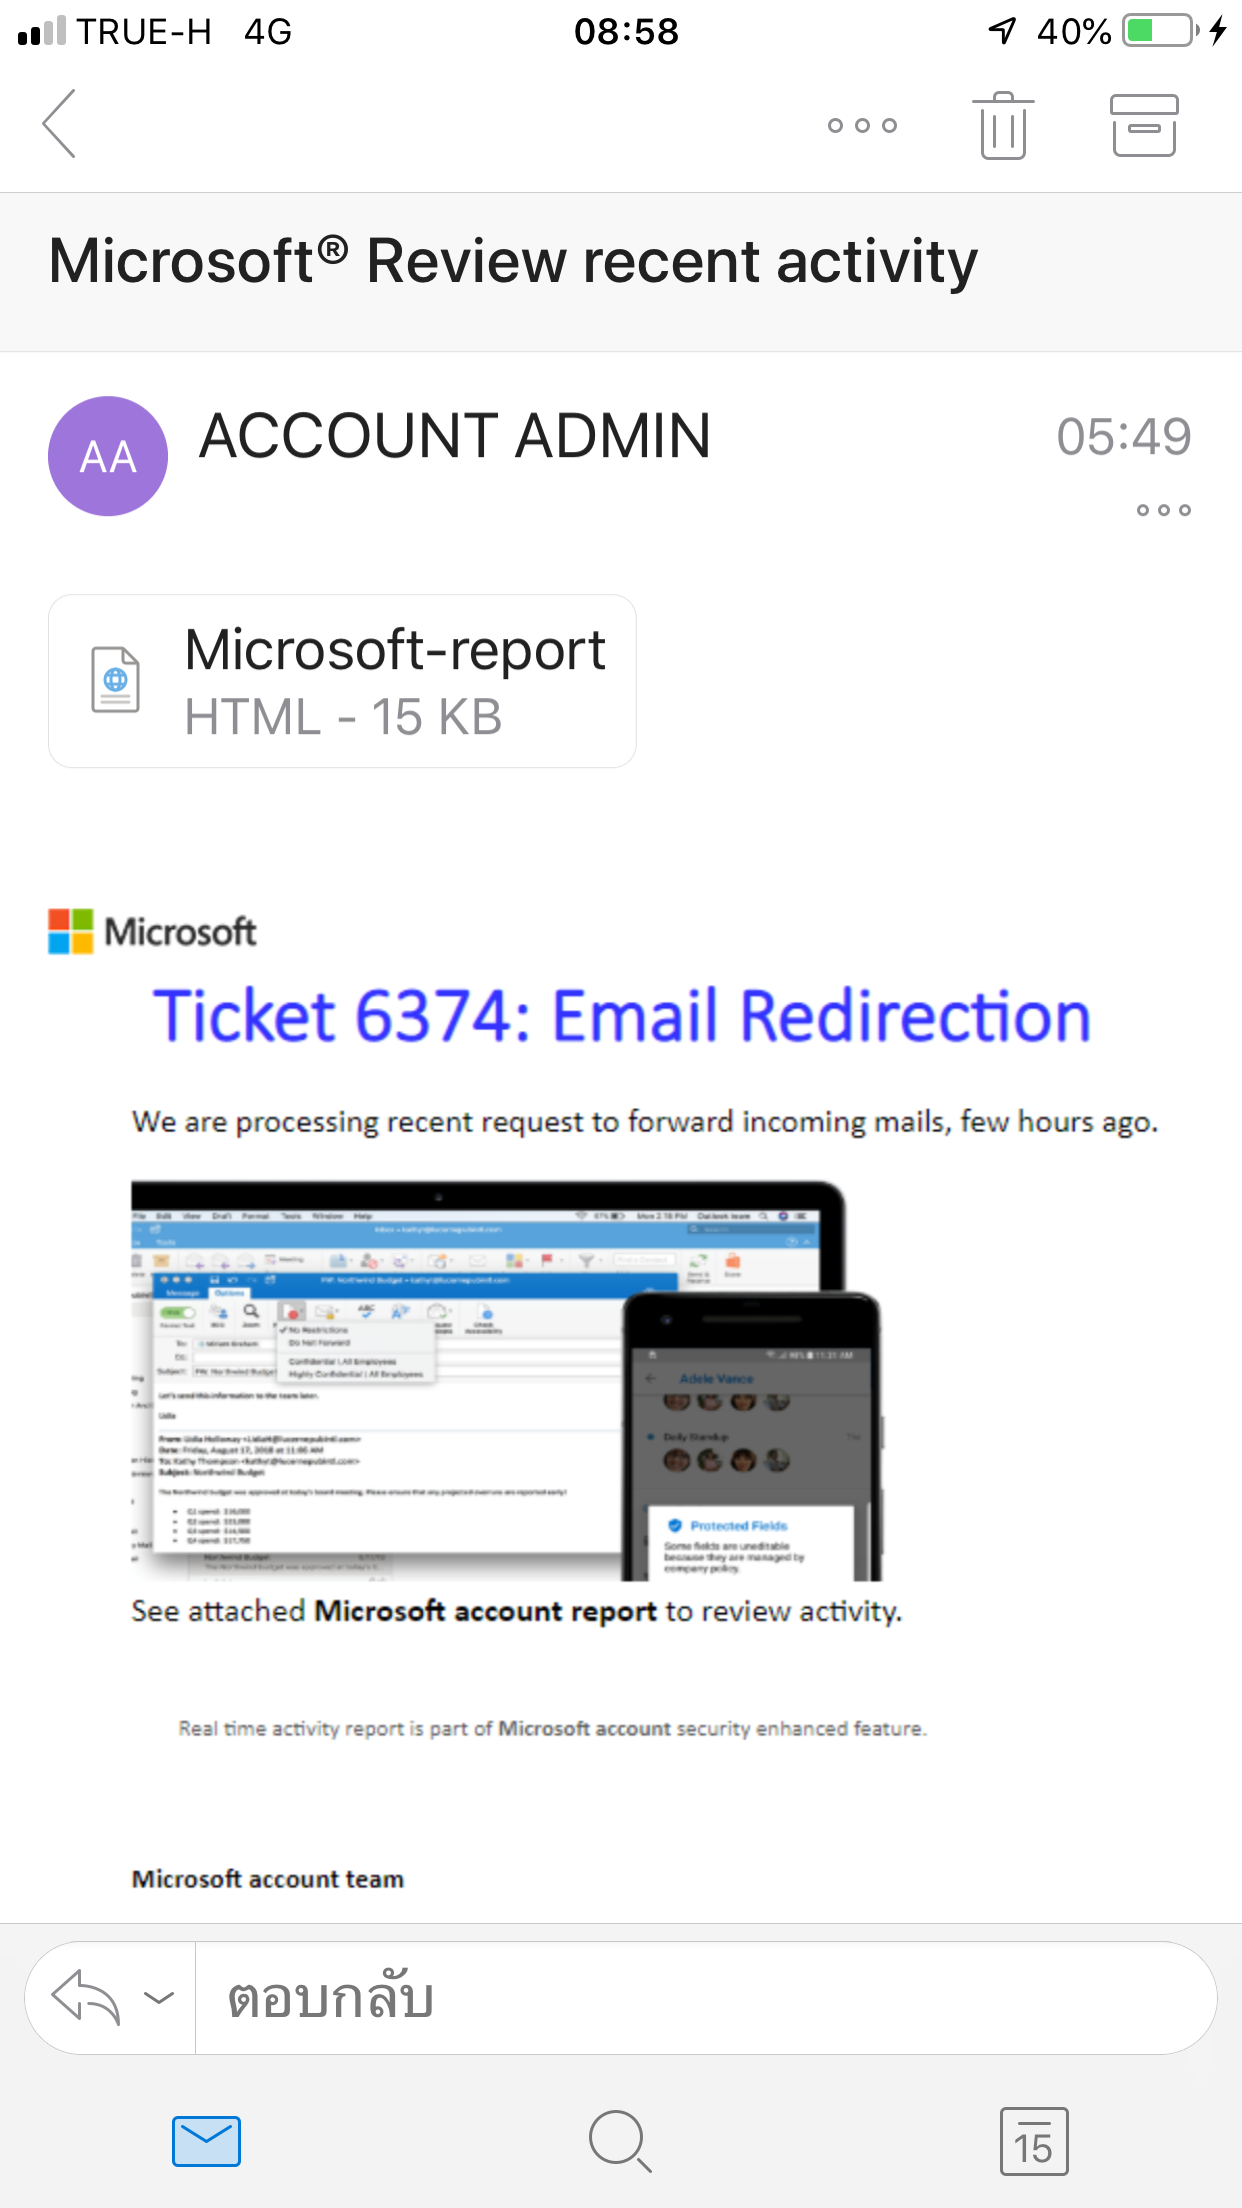1242x2208 pixels.
Task: Tap the HTML file icon on the attachment
Action: [x=115, y=680]
